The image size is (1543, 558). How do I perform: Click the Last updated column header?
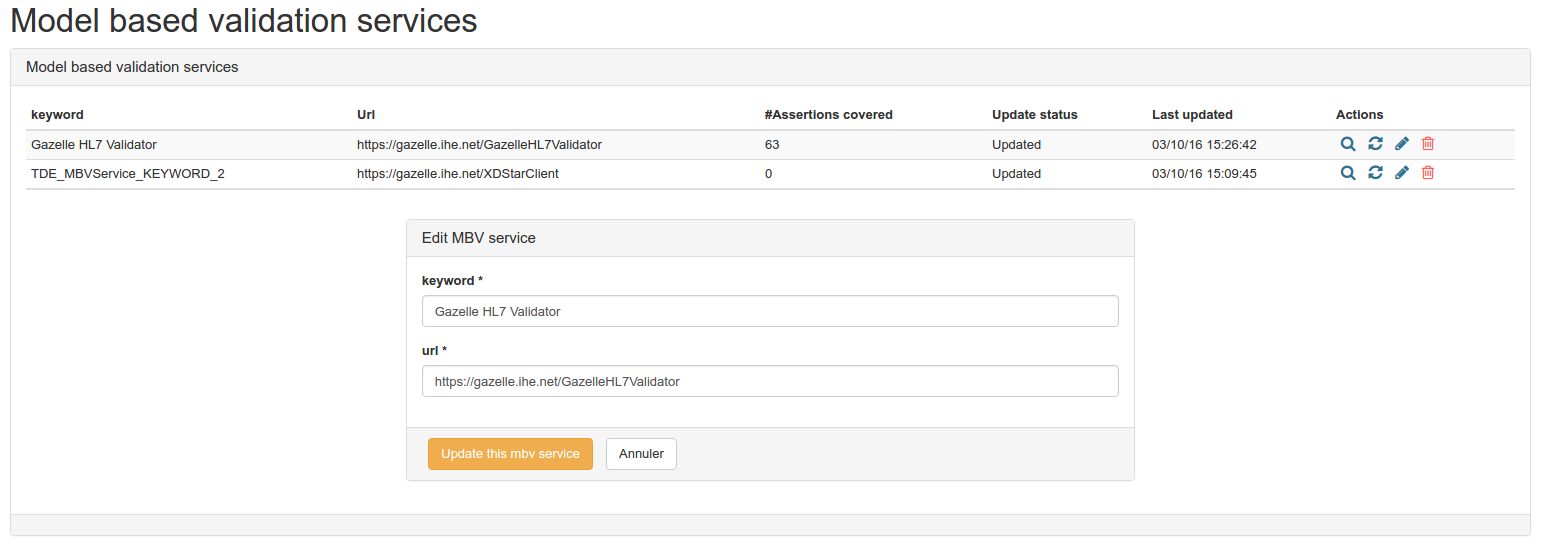pyautogui.click(x=1192, y=115)
